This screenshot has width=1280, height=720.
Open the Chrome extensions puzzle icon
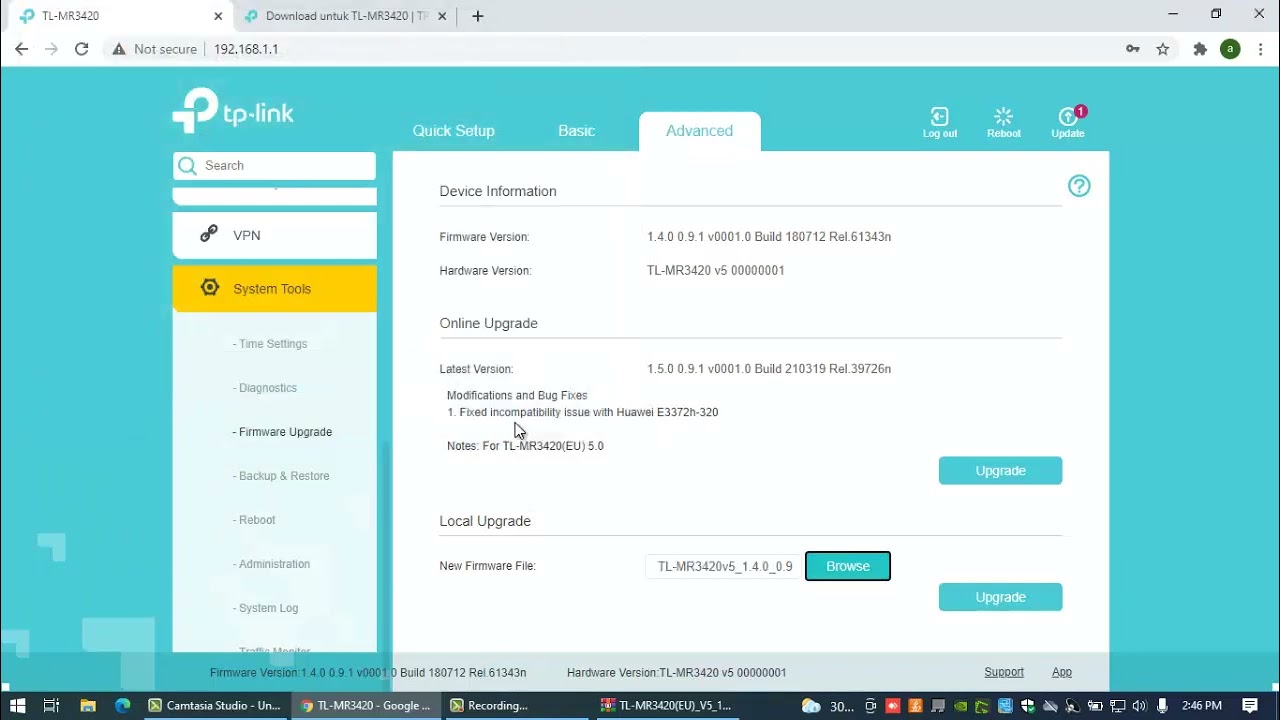[1200, 49]
